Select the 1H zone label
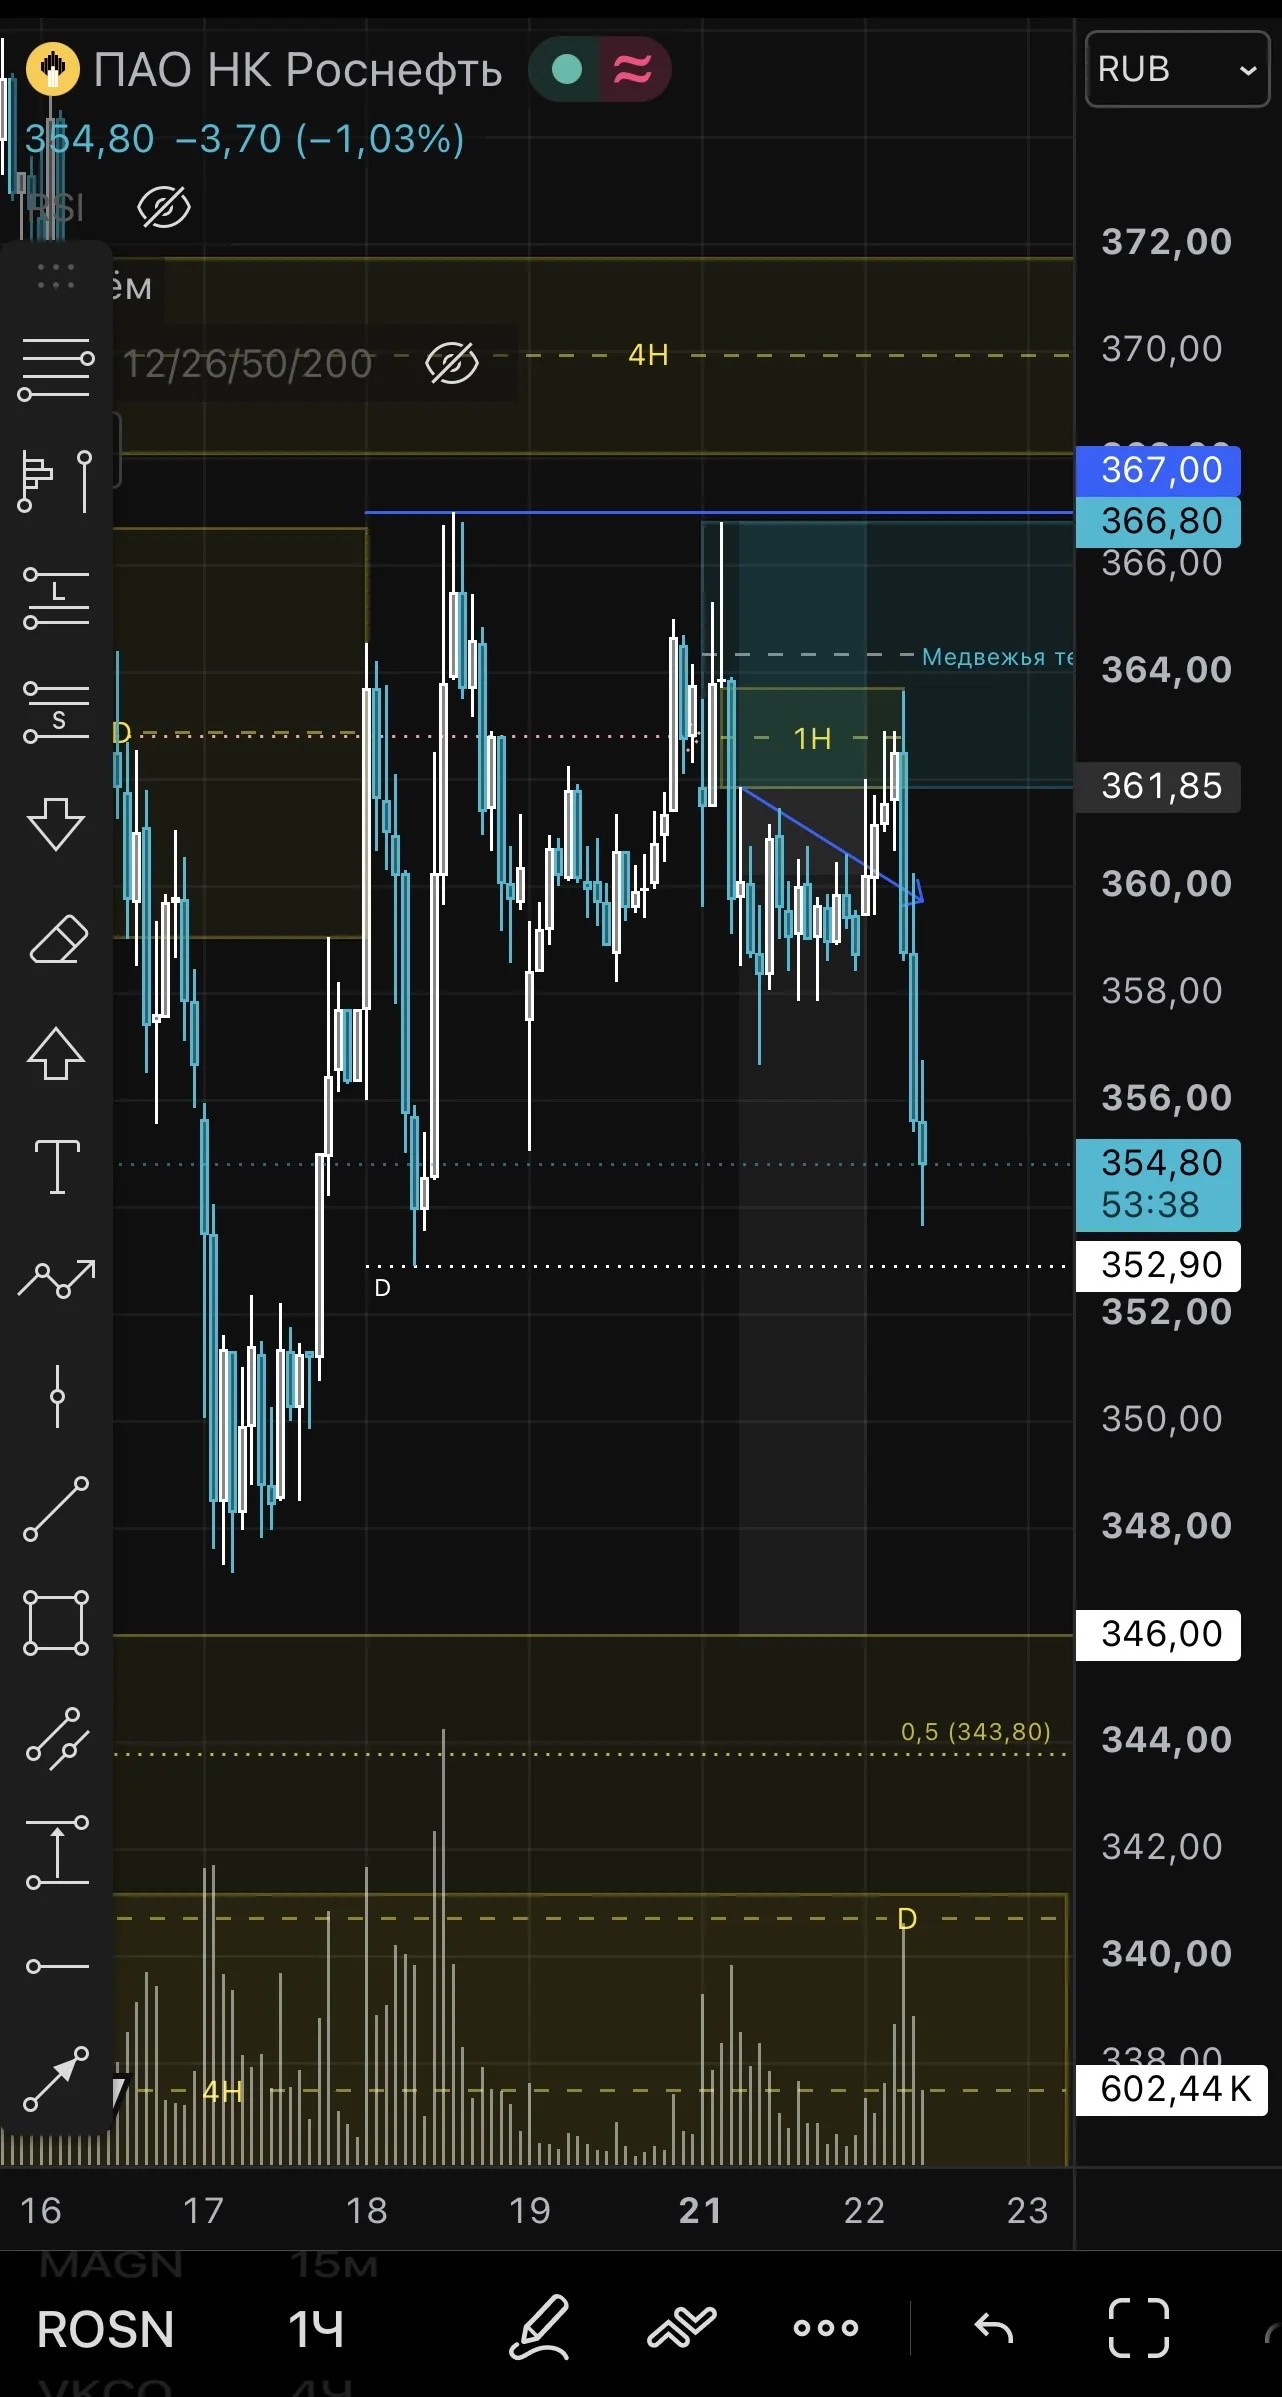This screenshot has height=2397, width=1282. click(x=812, y=739)
